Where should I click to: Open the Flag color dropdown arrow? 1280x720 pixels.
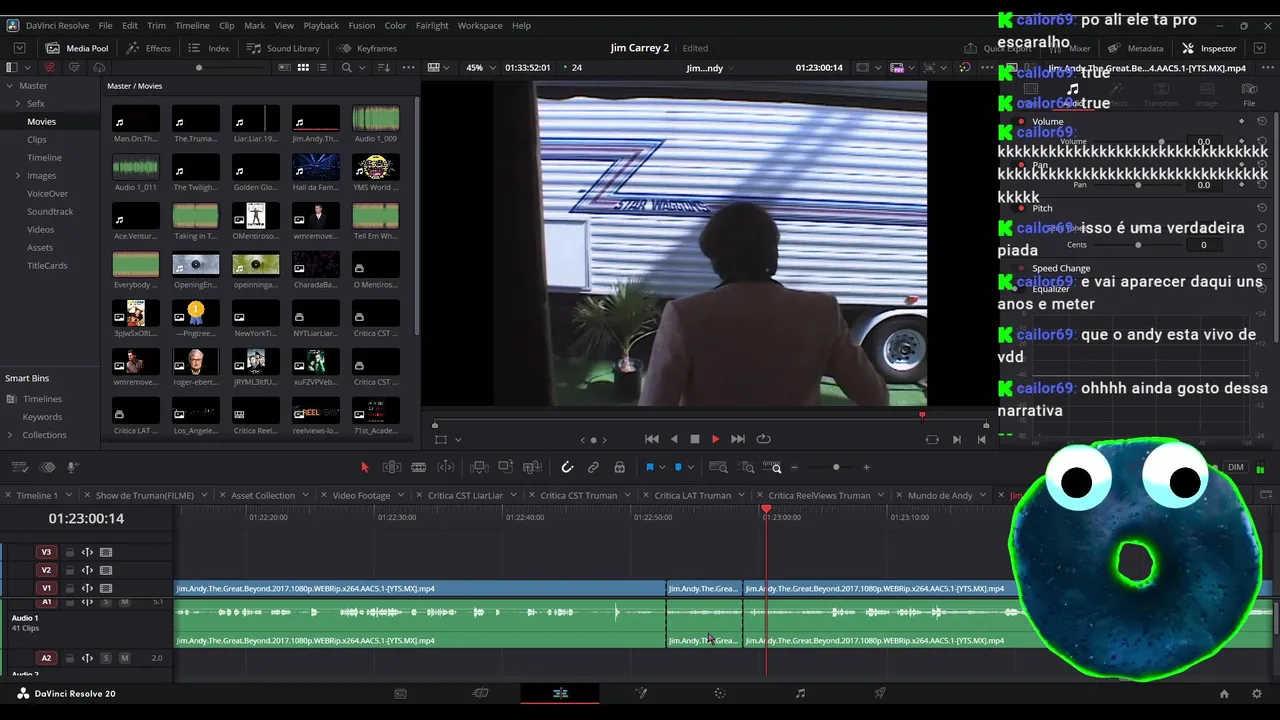click(661, 468)
